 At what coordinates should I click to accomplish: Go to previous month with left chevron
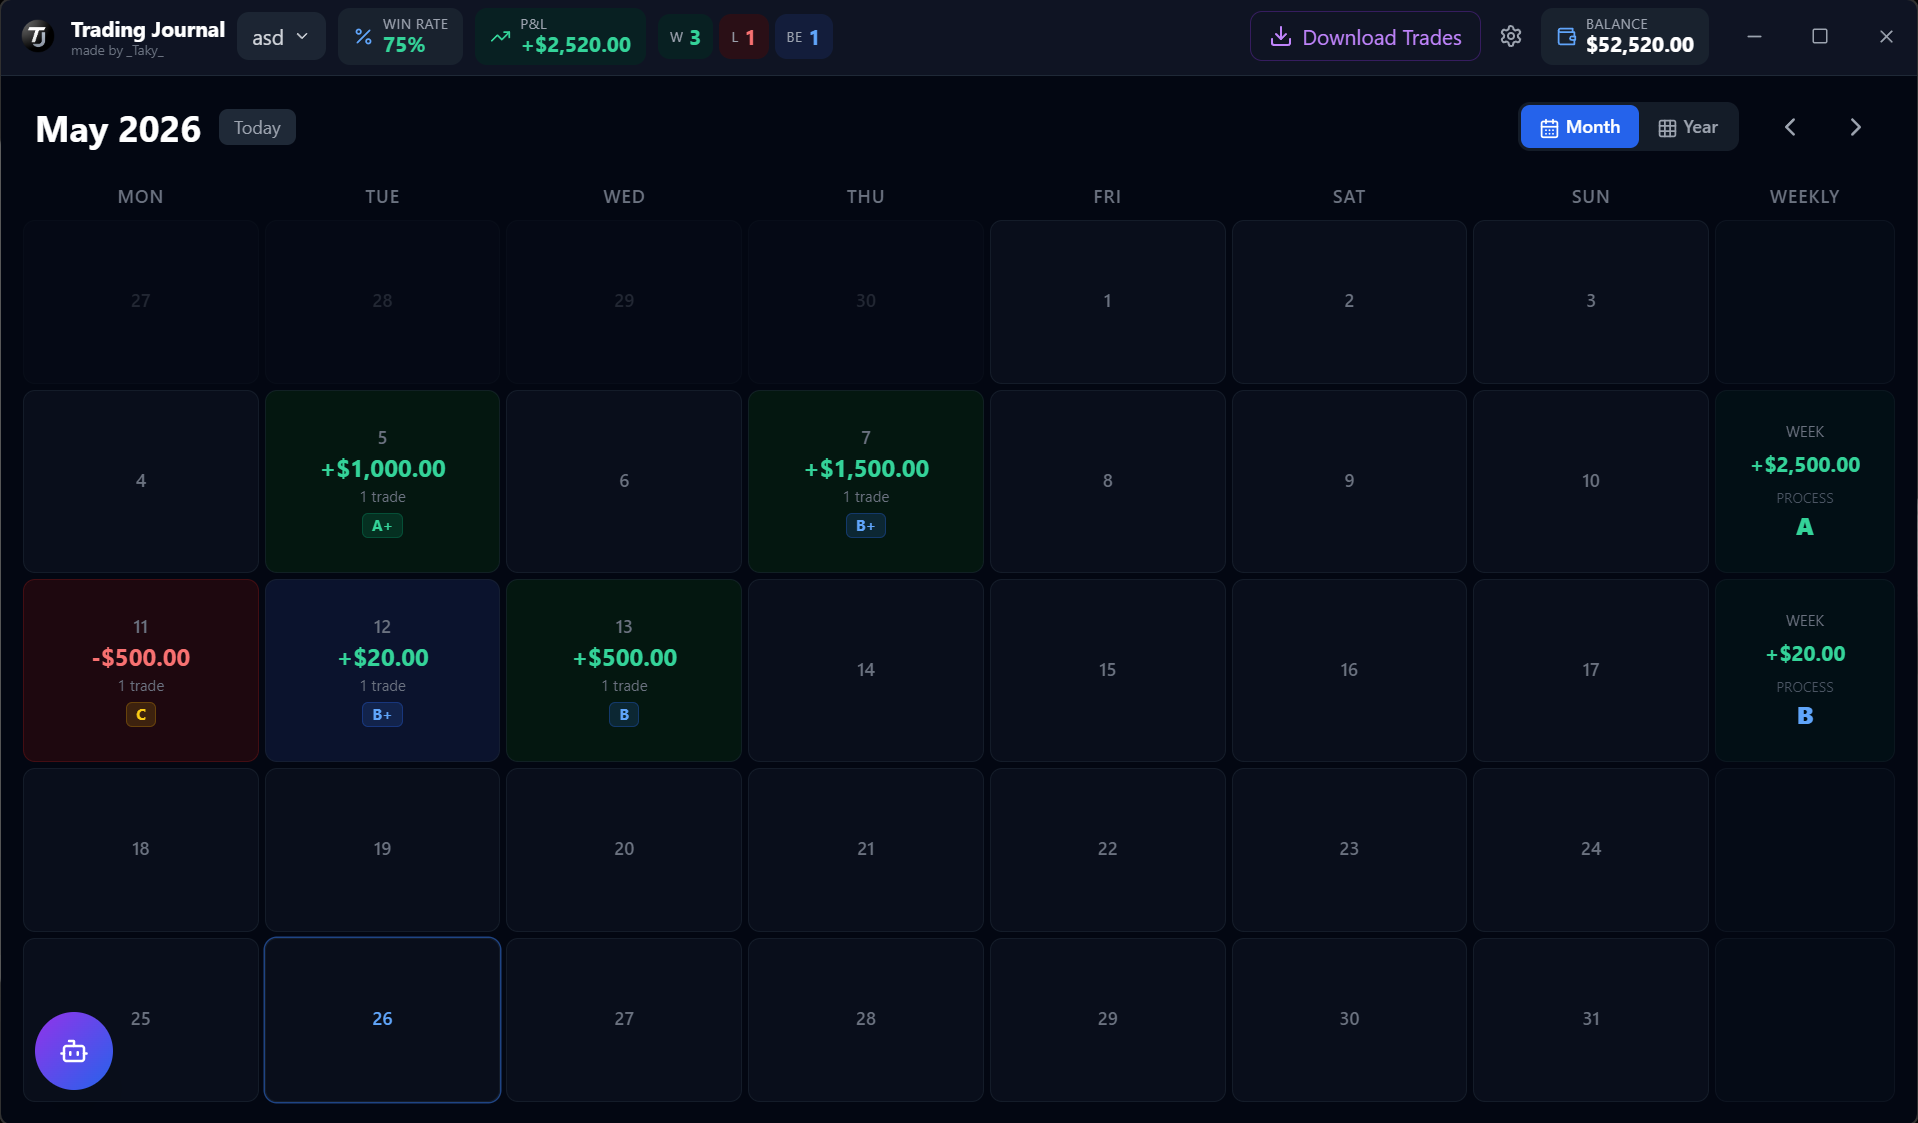[x=1790, y=127]
